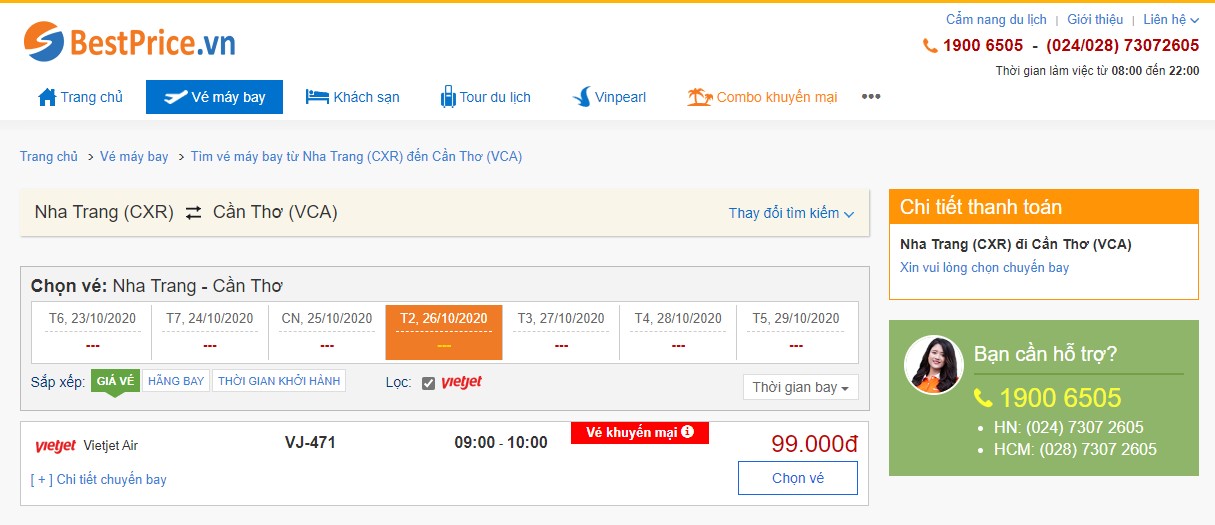Click HN: (024) 7307 2605 number

[x=1068, y=427]
